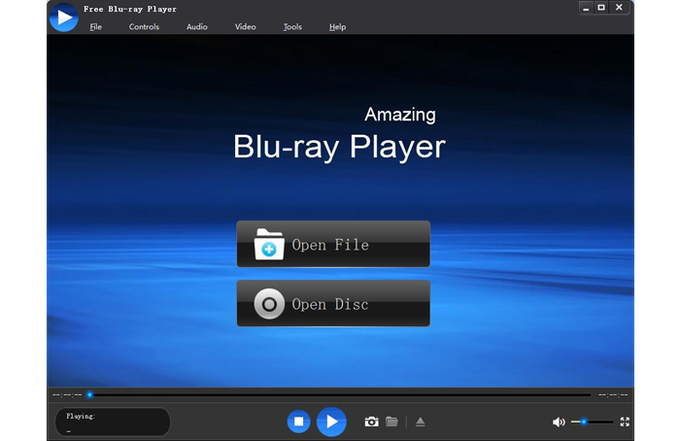Image resolution: width=680 pixels, height=441 pixels.
Task: Open the snapshot folder icon
Action: click(392, 421)
